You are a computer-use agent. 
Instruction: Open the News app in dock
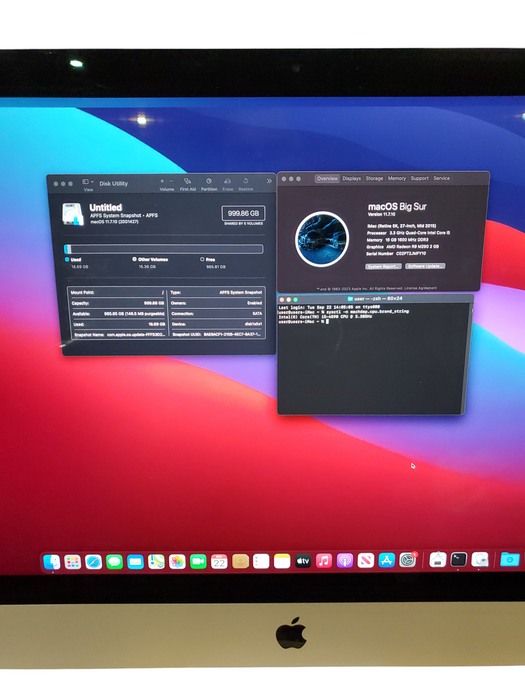(366, 560)
